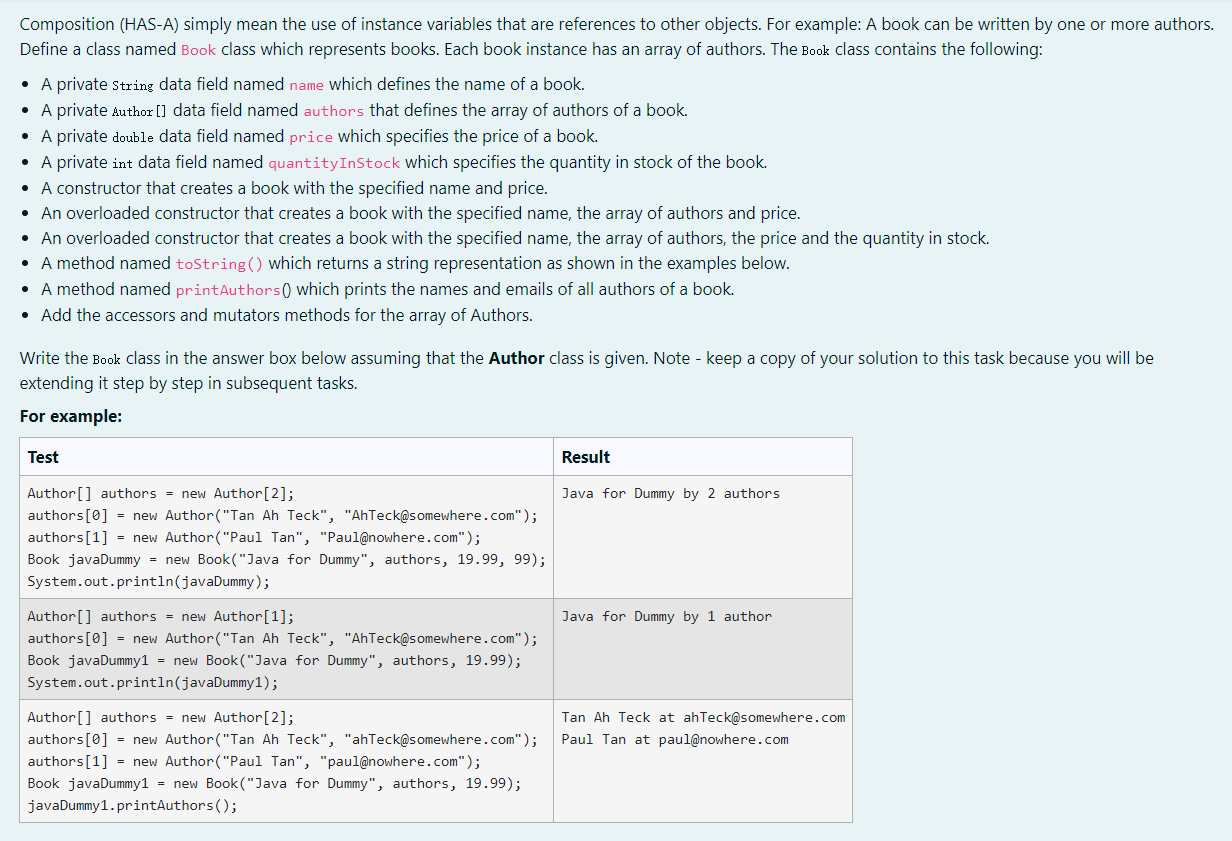Click the Author[] type in second bullet

pos(139,110)
